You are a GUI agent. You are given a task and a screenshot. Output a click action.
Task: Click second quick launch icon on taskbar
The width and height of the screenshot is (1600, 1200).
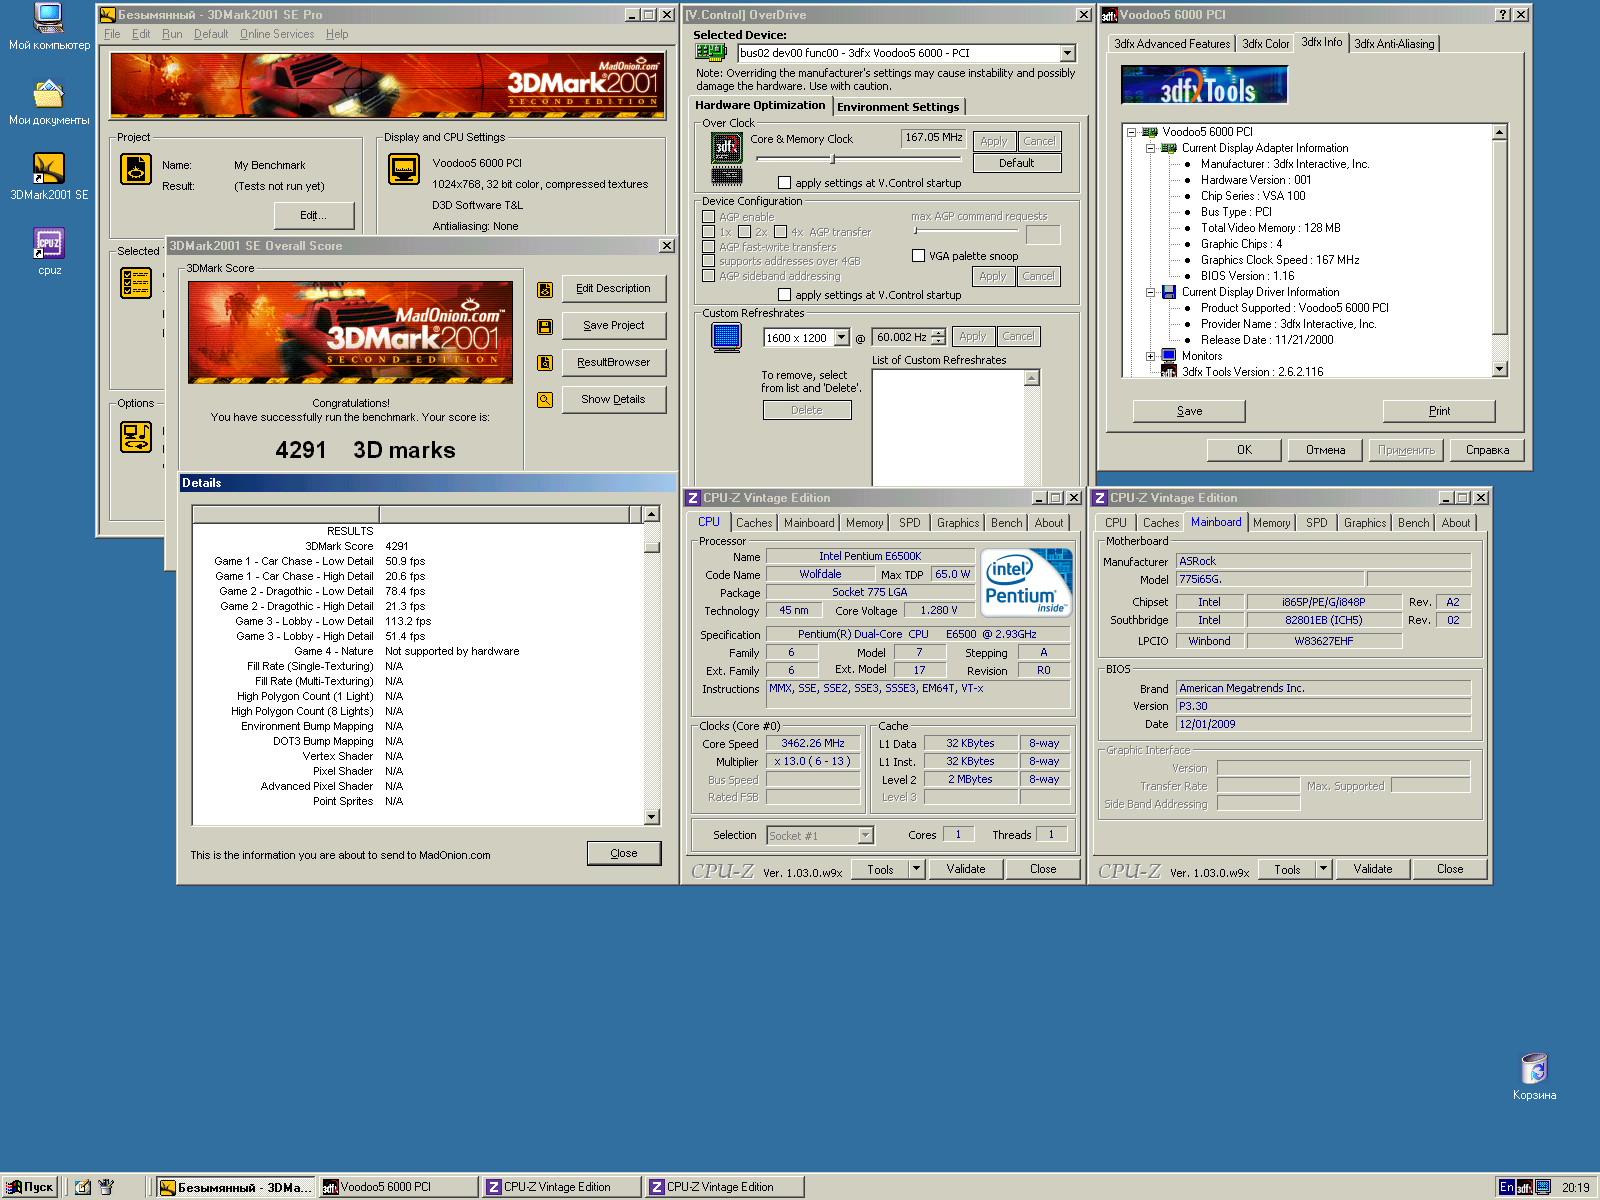click(x=106, y=1187)
